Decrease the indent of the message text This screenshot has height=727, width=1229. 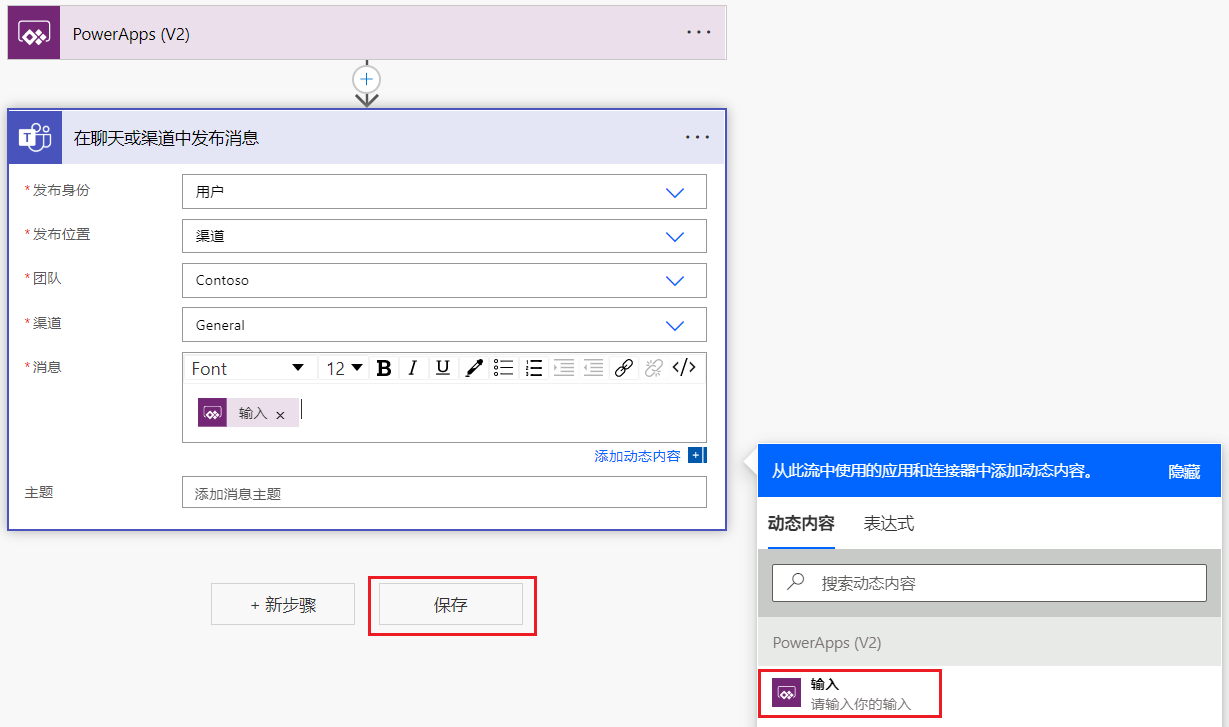coord(594,368)
